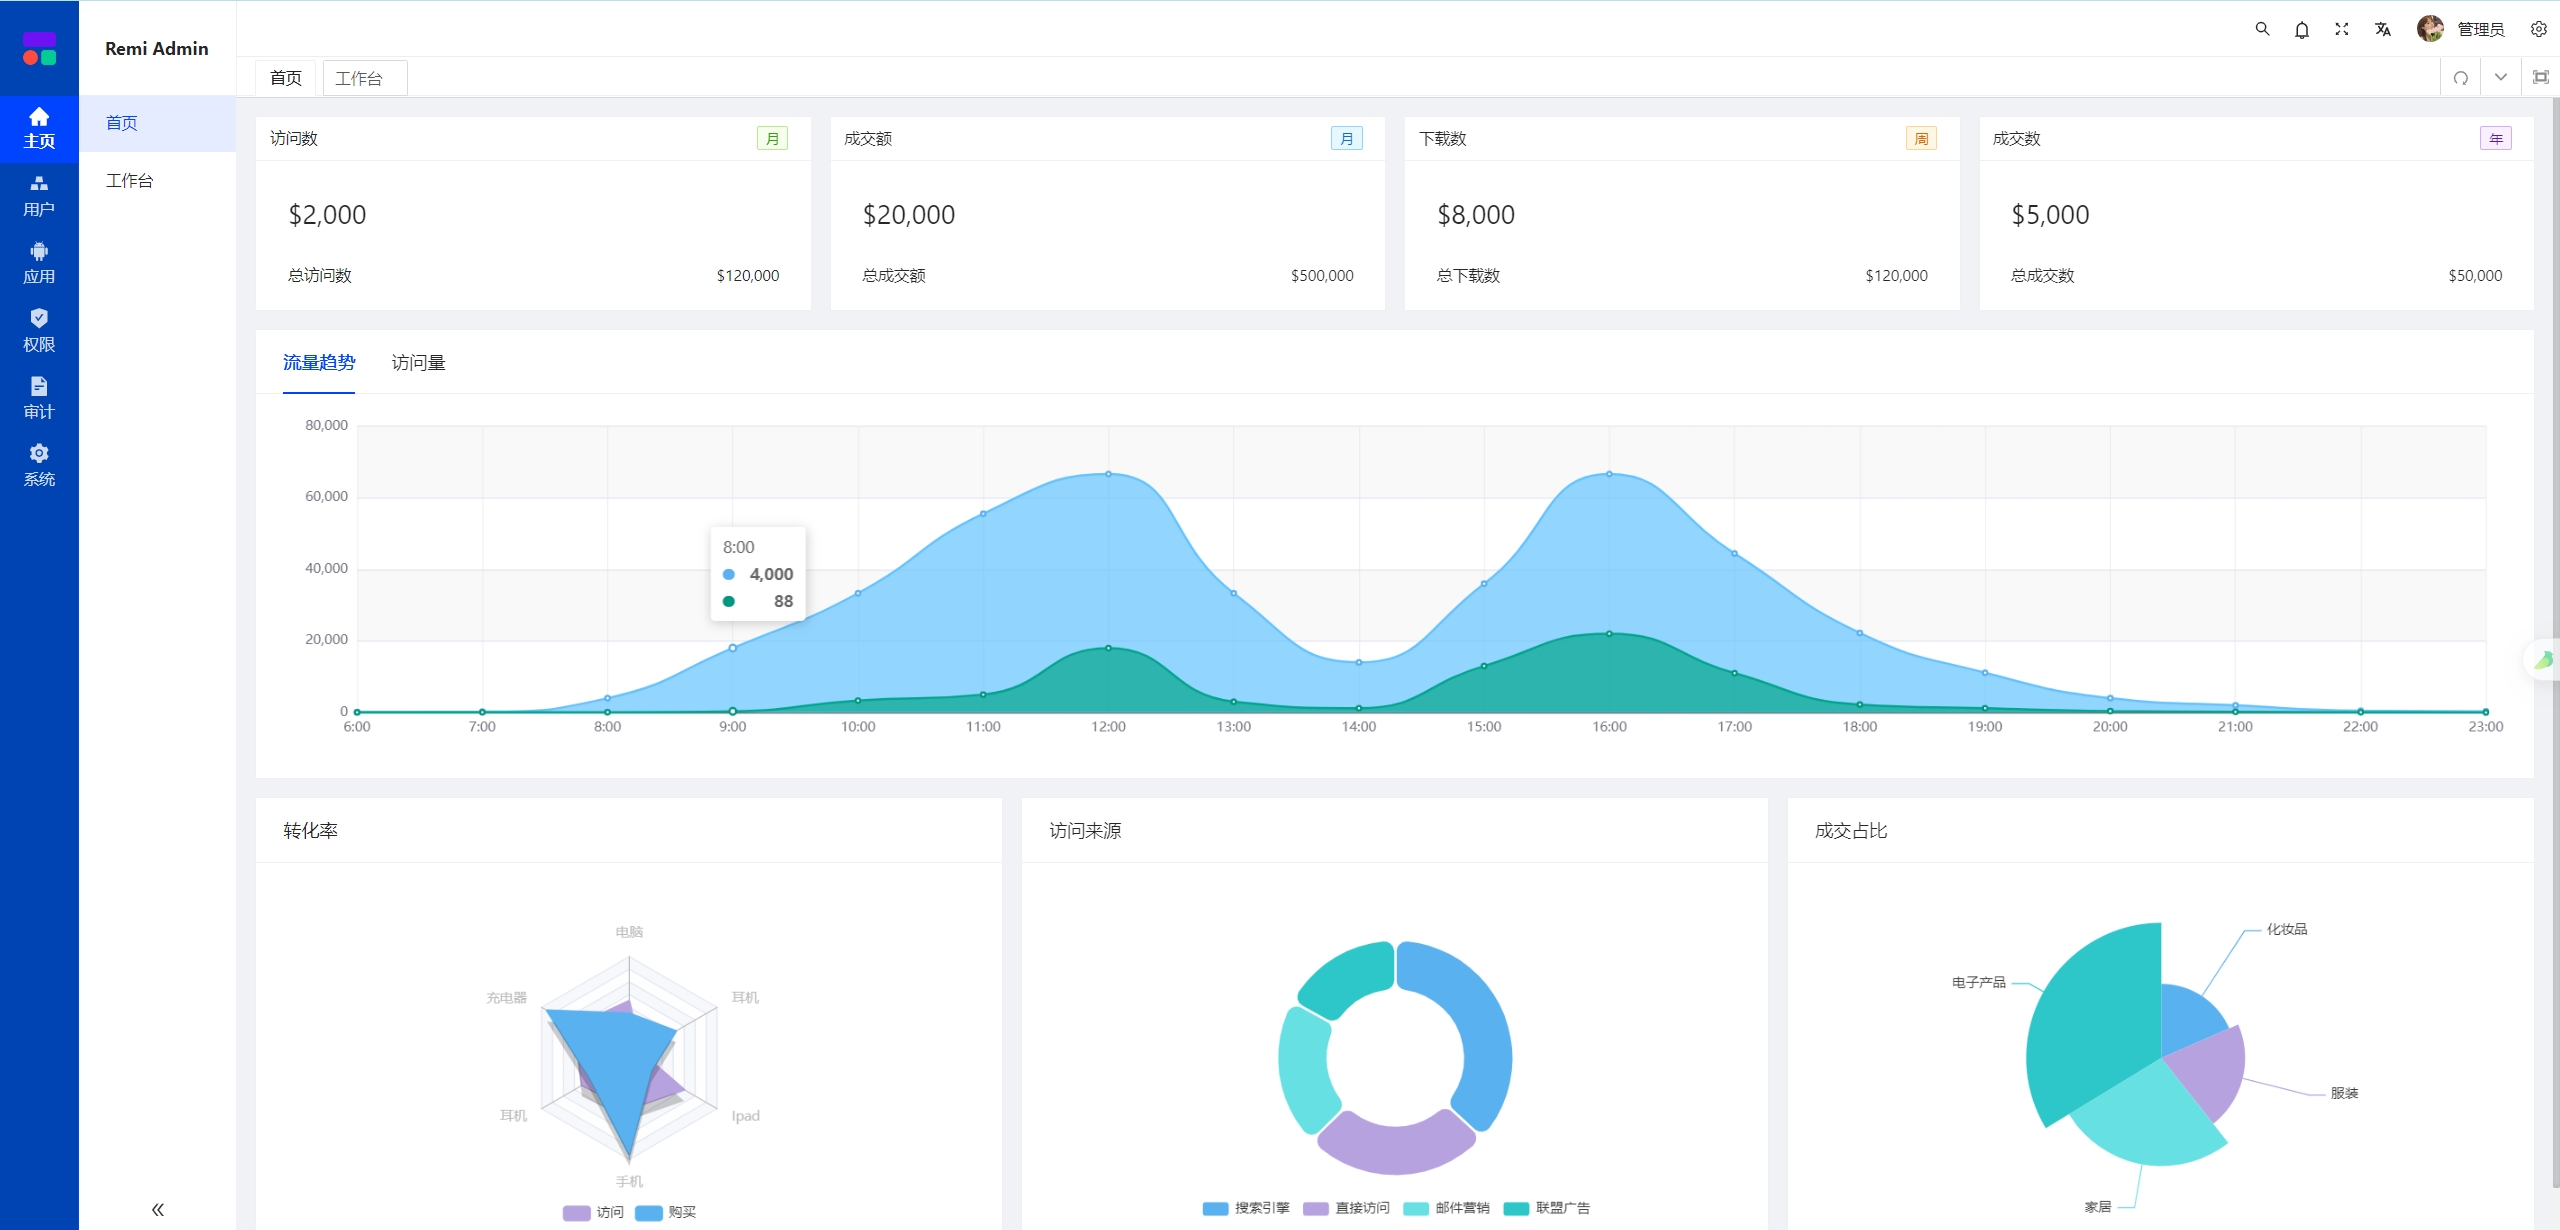Switch to the 工作台 page tab

pos(364,78)
